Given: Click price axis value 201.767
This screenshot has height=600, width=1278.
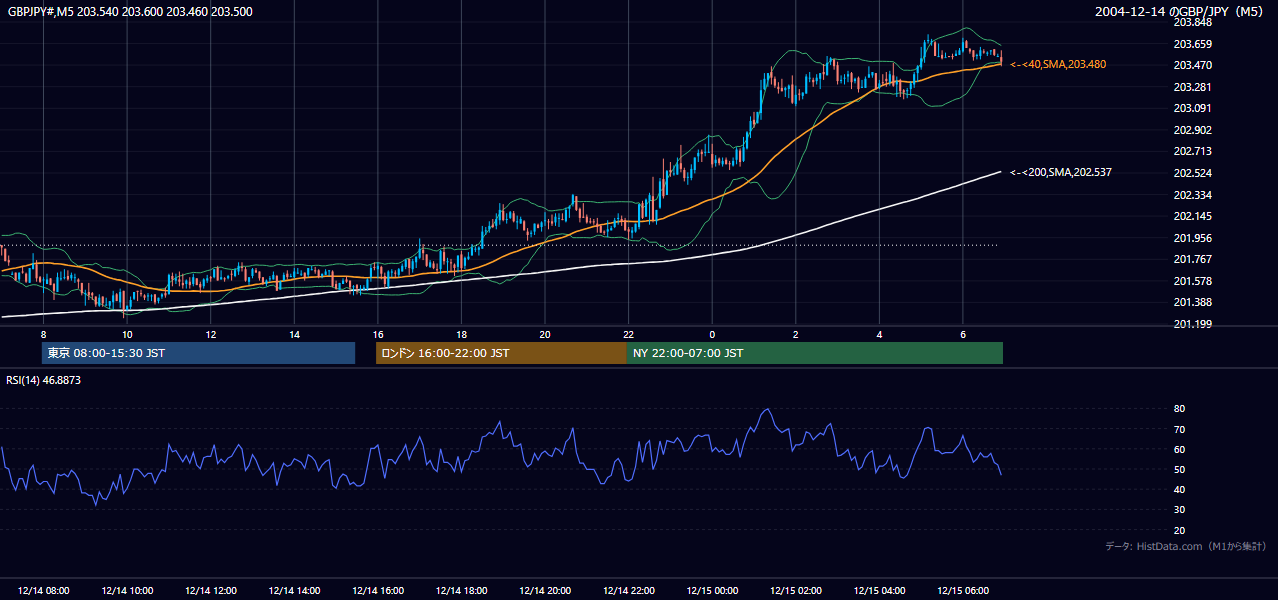Looking at the screenshot, I should pos(1191,259).
